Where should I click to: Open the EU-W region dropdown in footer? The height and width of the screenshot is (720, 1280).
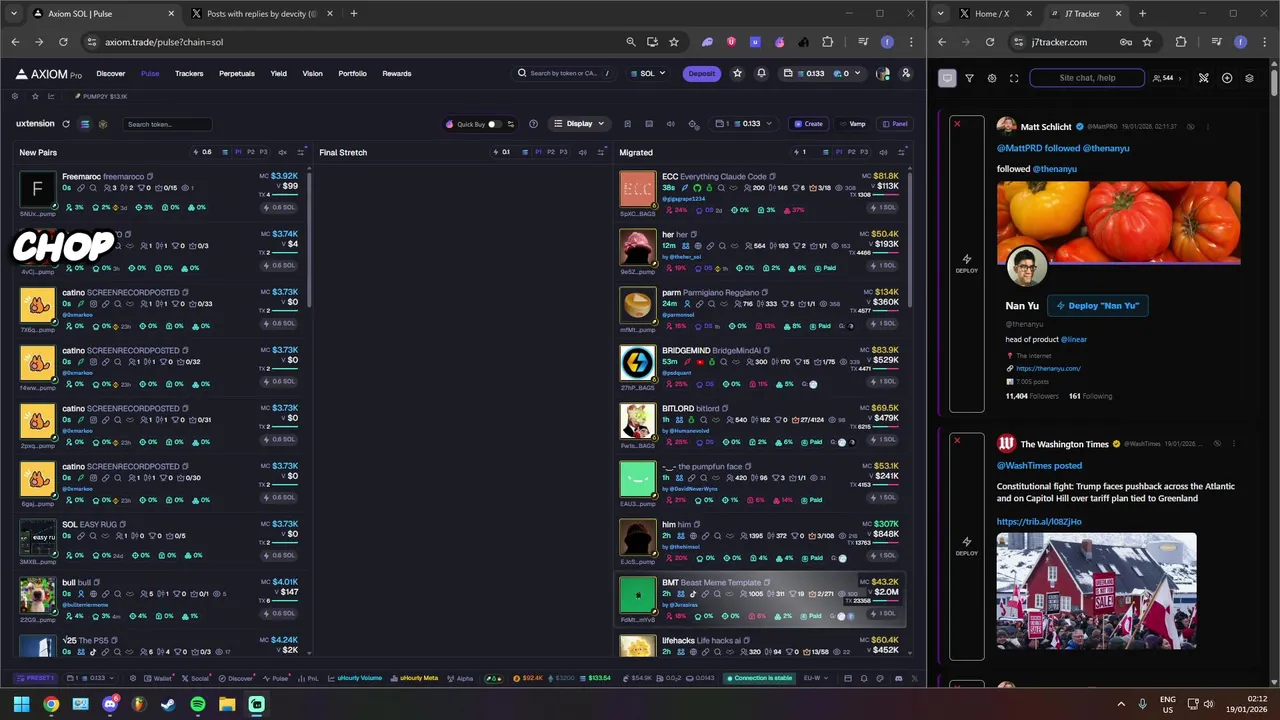(x=815, y=678)
